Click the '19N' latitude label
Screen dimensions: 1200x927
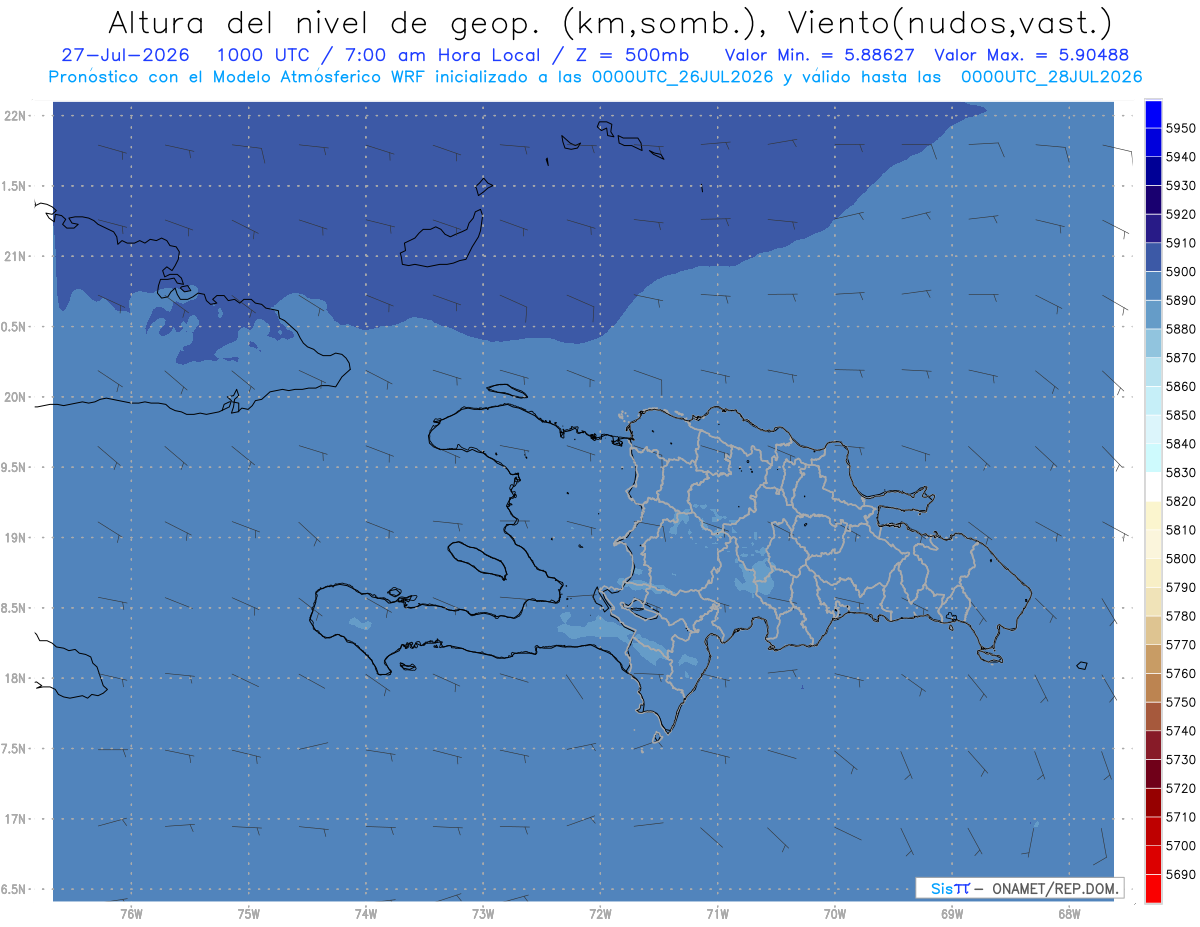pyautogui.click(x=16, y=538)
